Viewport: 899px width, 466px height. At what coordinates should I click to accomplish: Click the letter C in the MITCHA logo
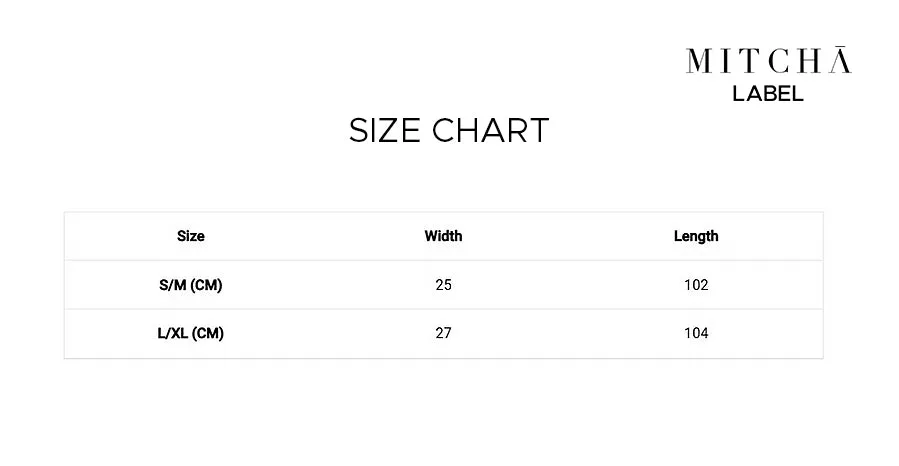pos(779,61)
